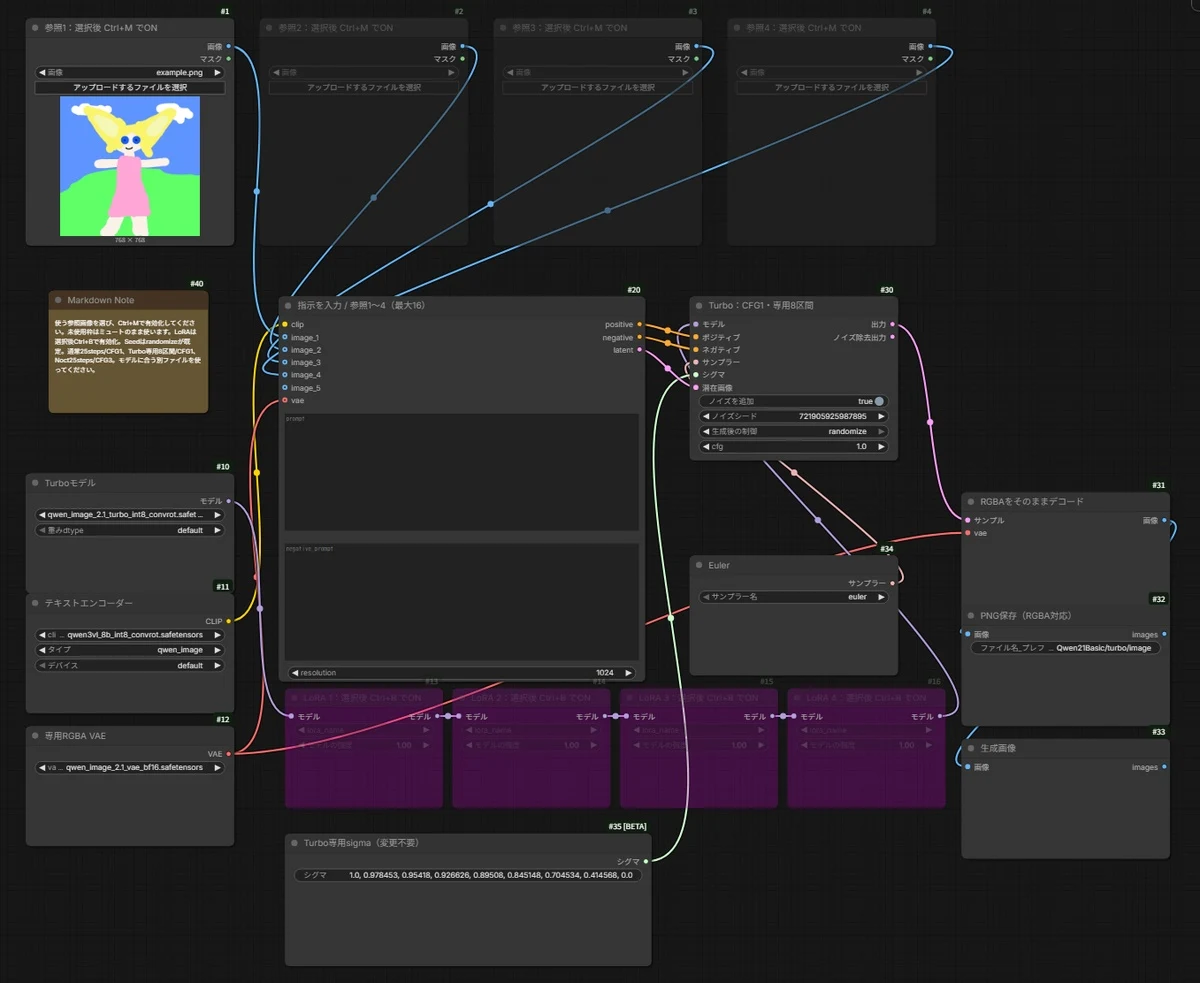The width and height of the screenshot is (1200, 983).
Task: Collapse the テキストエンコーダー node with its dot
Action: pos(36,603)
